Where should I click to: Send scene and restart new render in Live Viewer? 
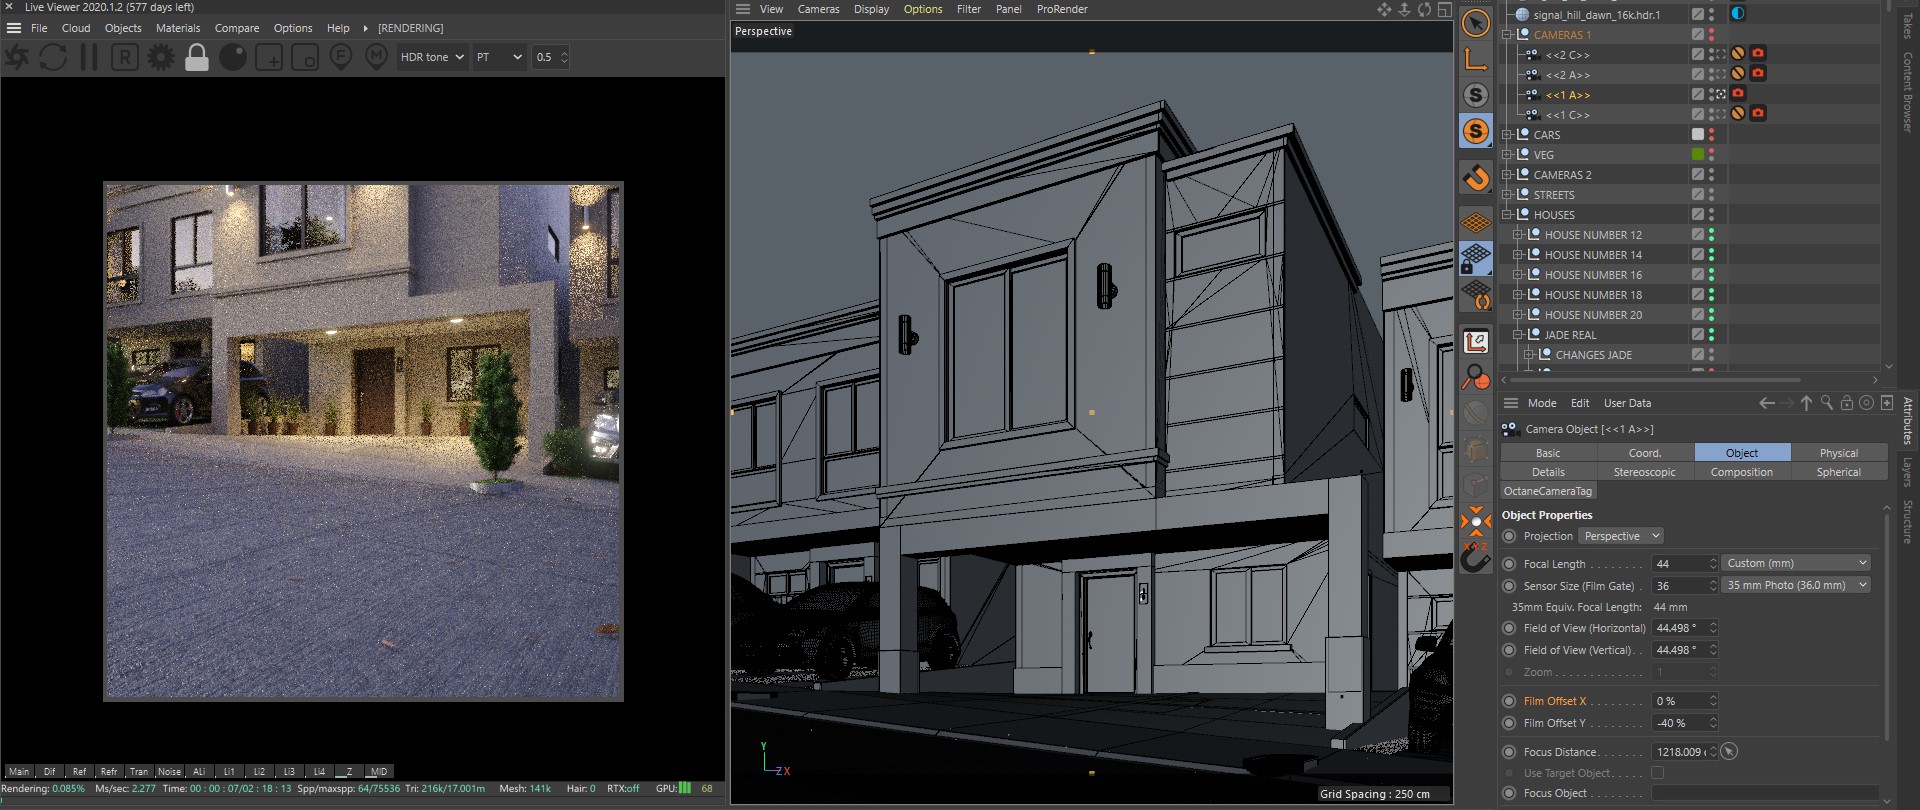(17, 57)
